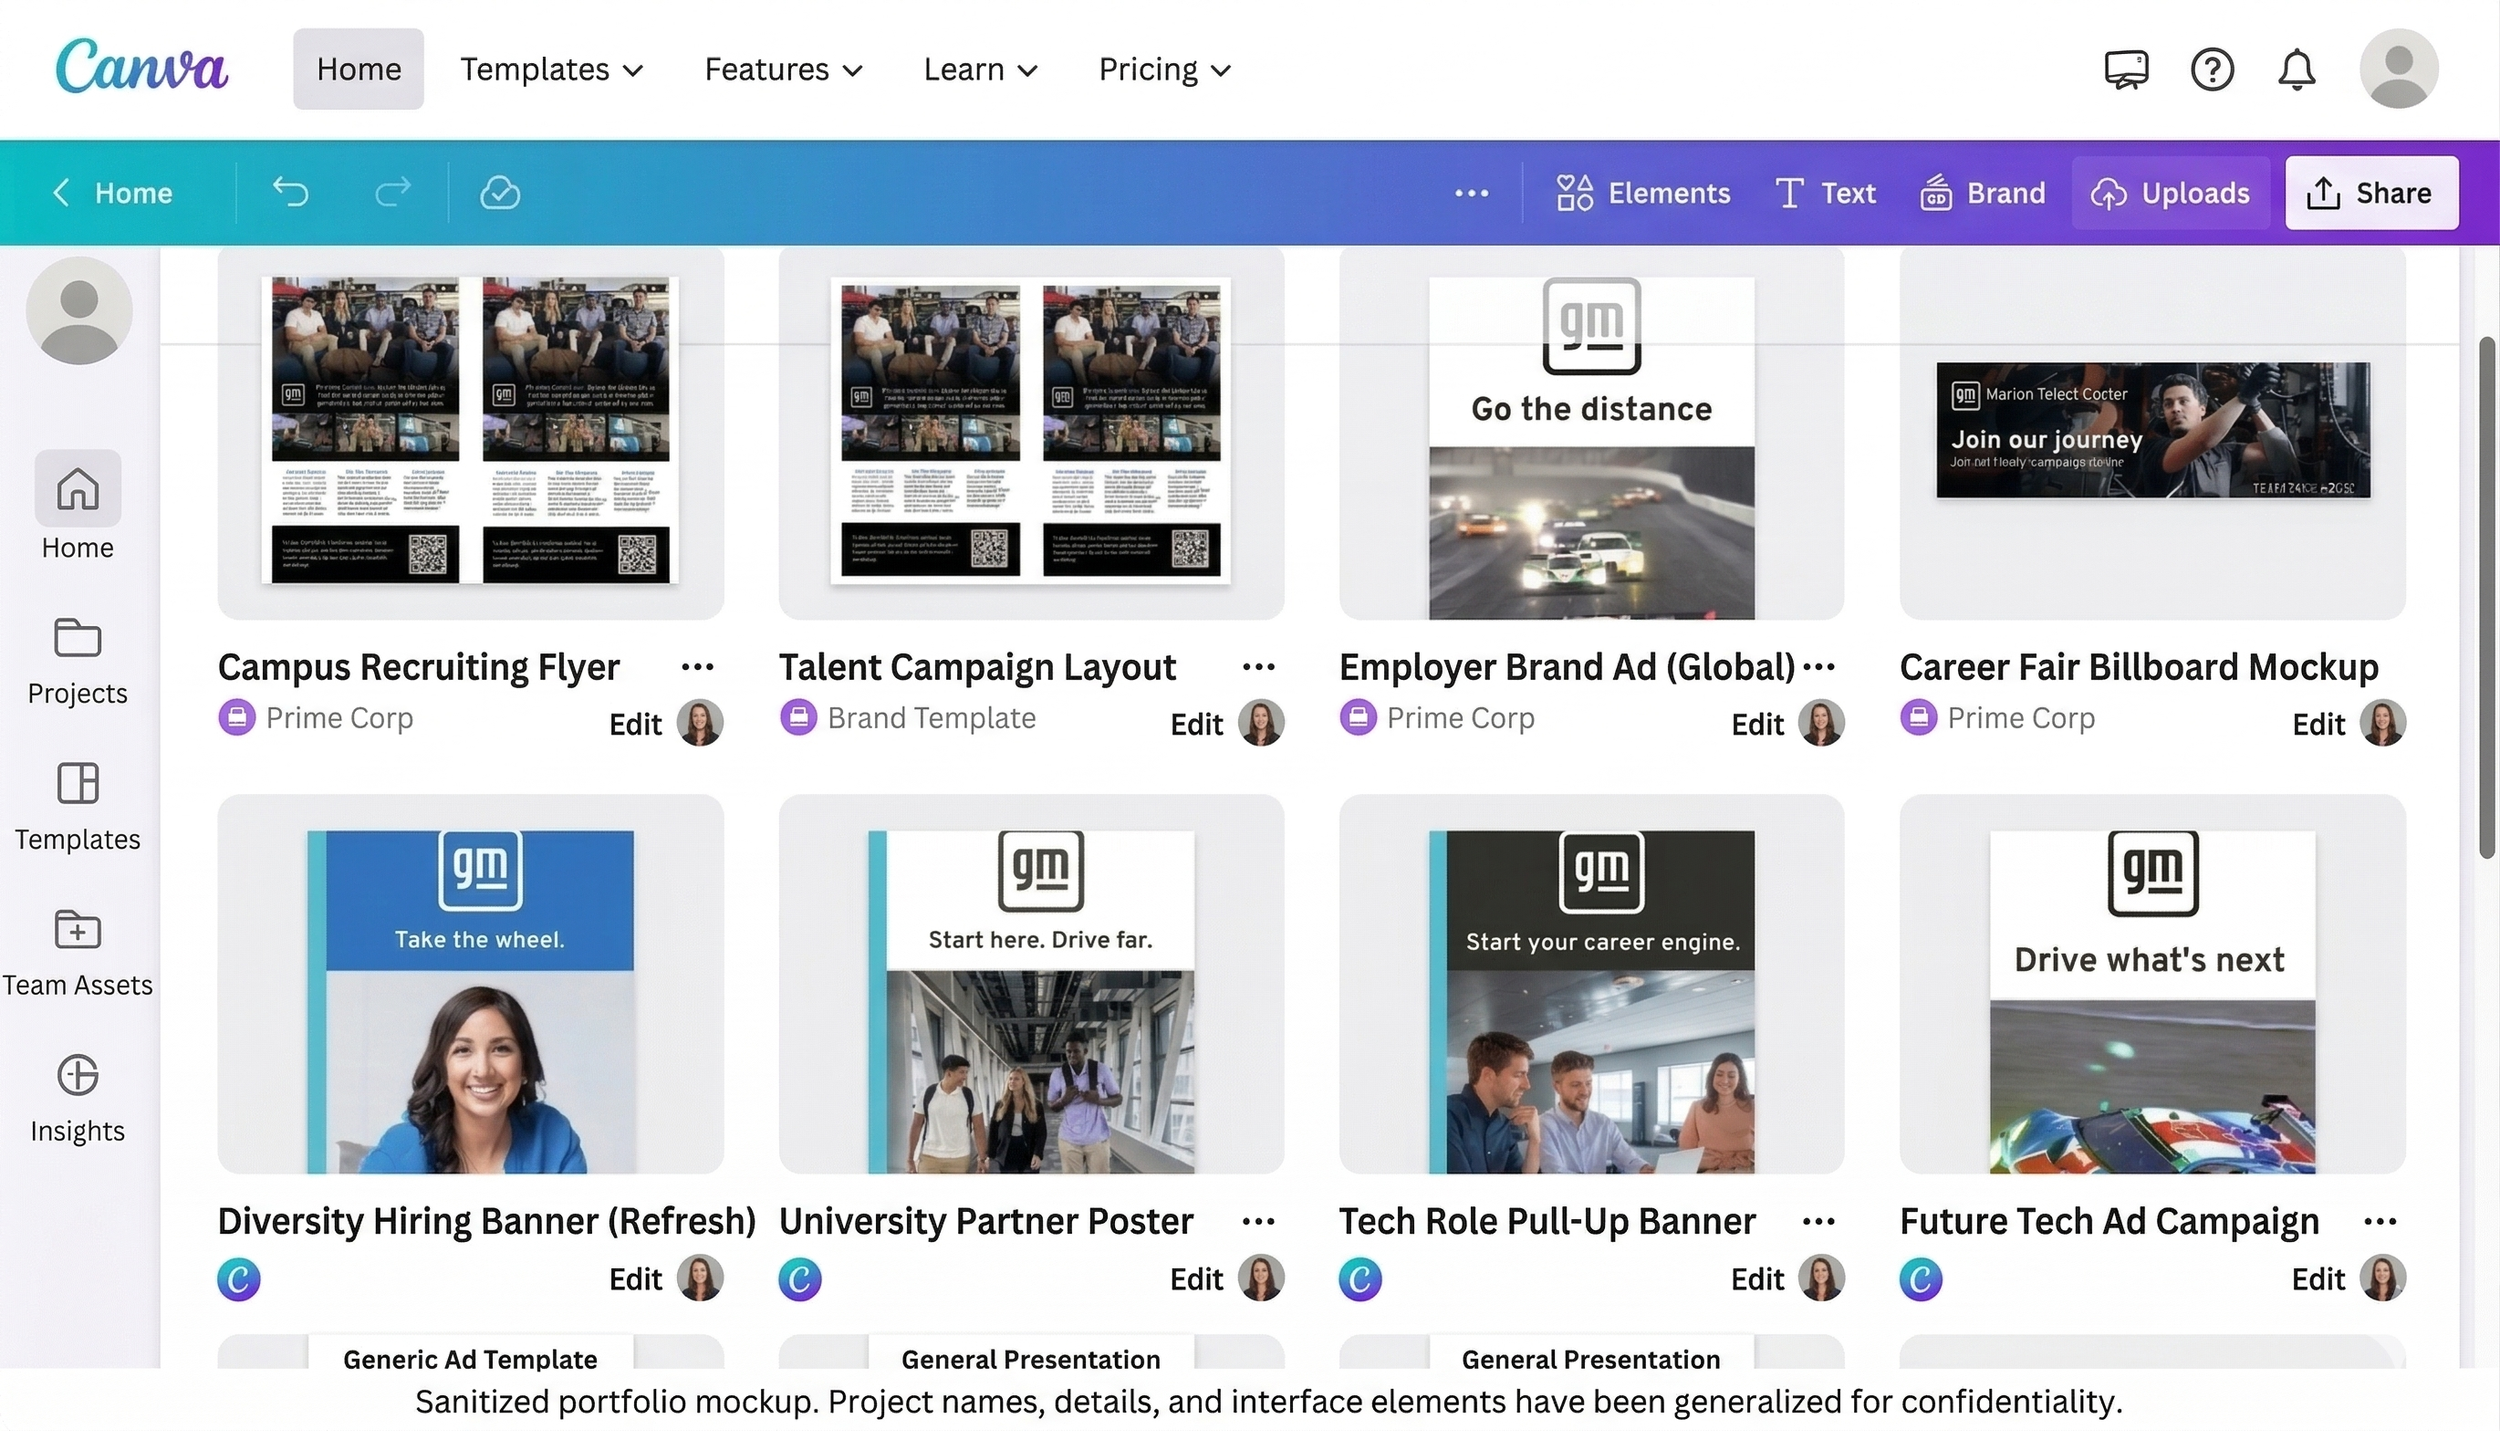Open the Tech Role Pull-Up Banner thumbnail
2500x1431 pixels.
pos(1591,984)
